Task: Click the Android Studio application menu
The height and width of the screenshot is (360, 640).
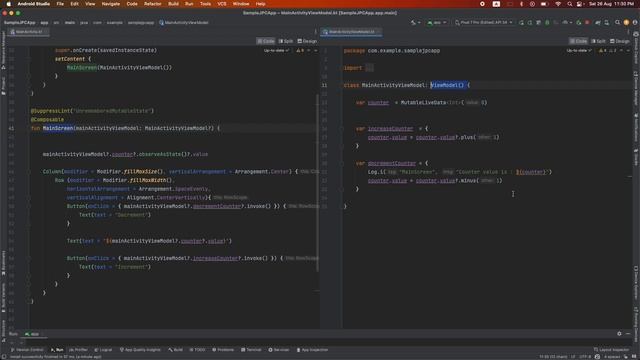Action: click(x=33, y=4)
